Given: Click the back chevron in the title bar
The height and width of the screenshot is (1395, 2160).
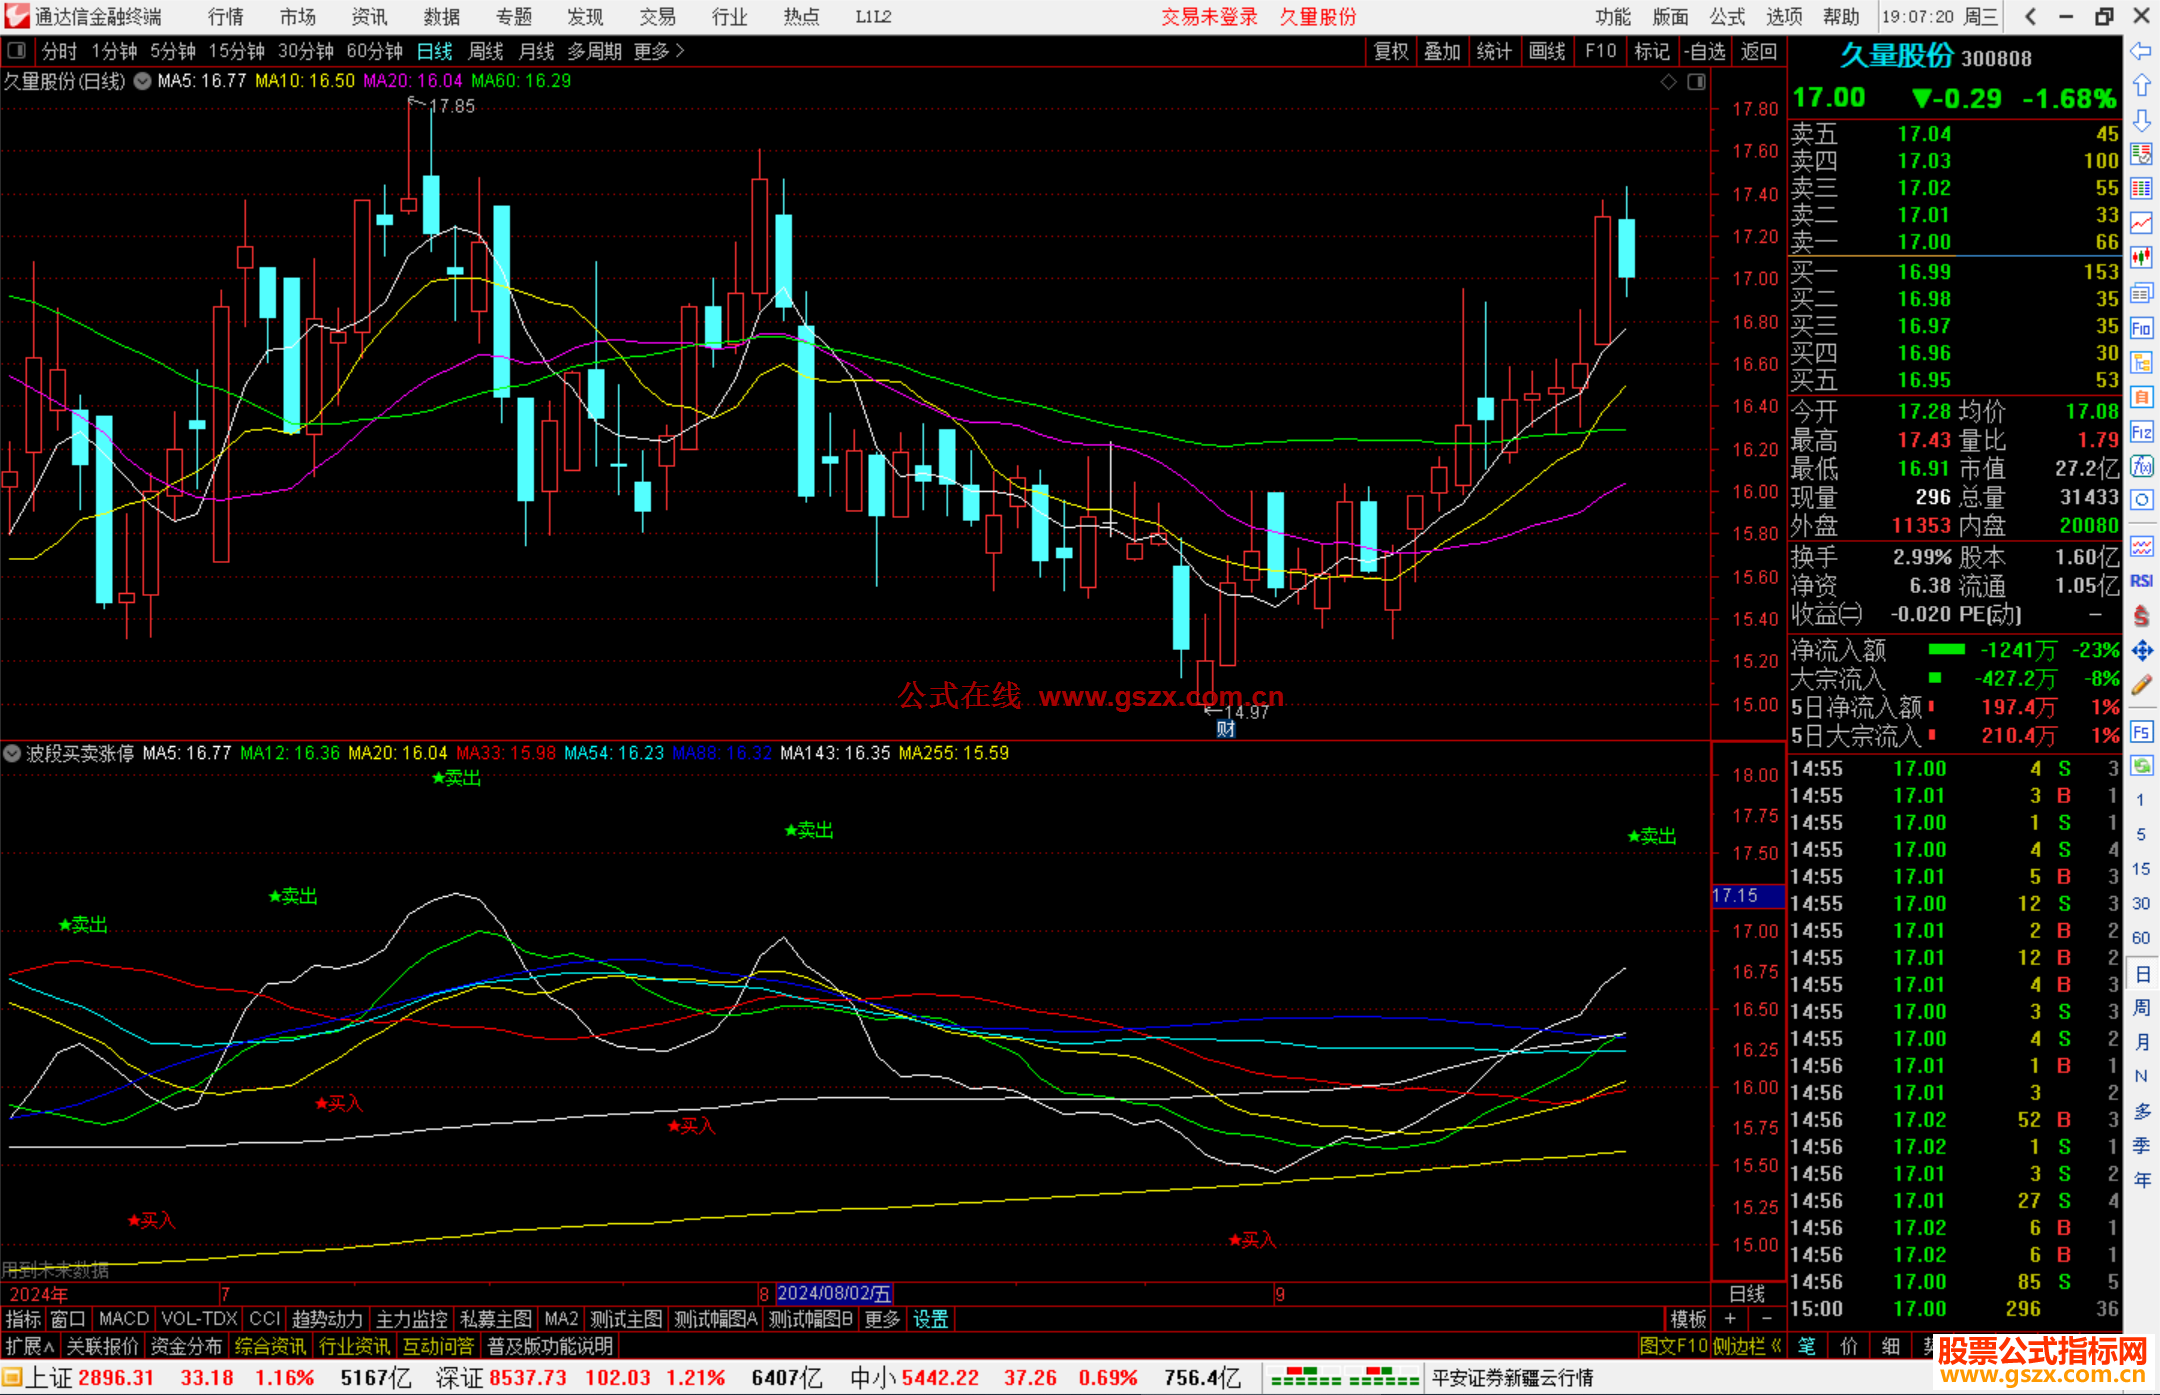Looking at the screenshot, I should [2030, 16].
